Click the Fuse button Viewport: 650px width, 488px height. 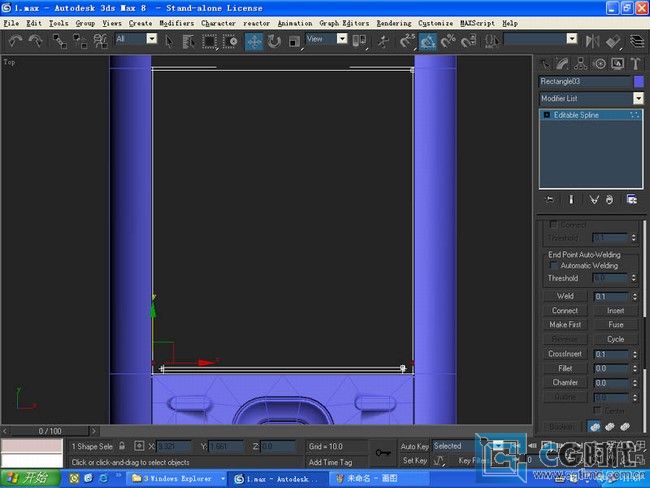616,324
